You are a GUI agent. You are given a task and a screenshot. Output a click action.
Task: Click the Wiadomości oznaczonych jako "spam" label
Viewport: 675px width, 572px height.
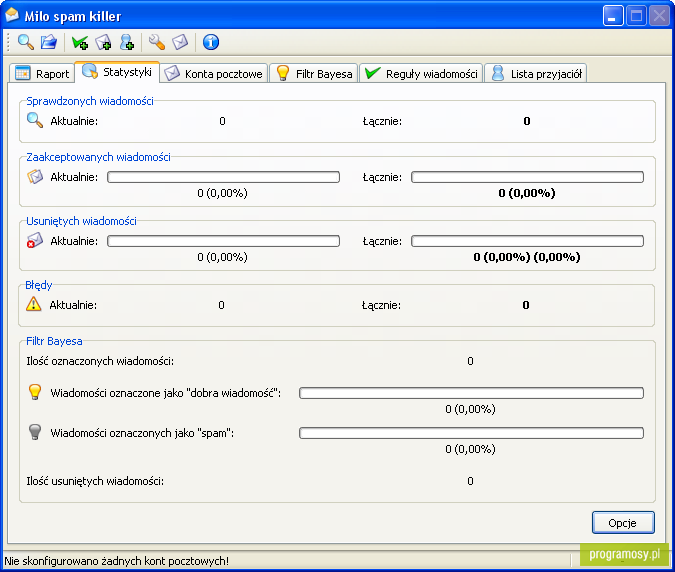142,433
